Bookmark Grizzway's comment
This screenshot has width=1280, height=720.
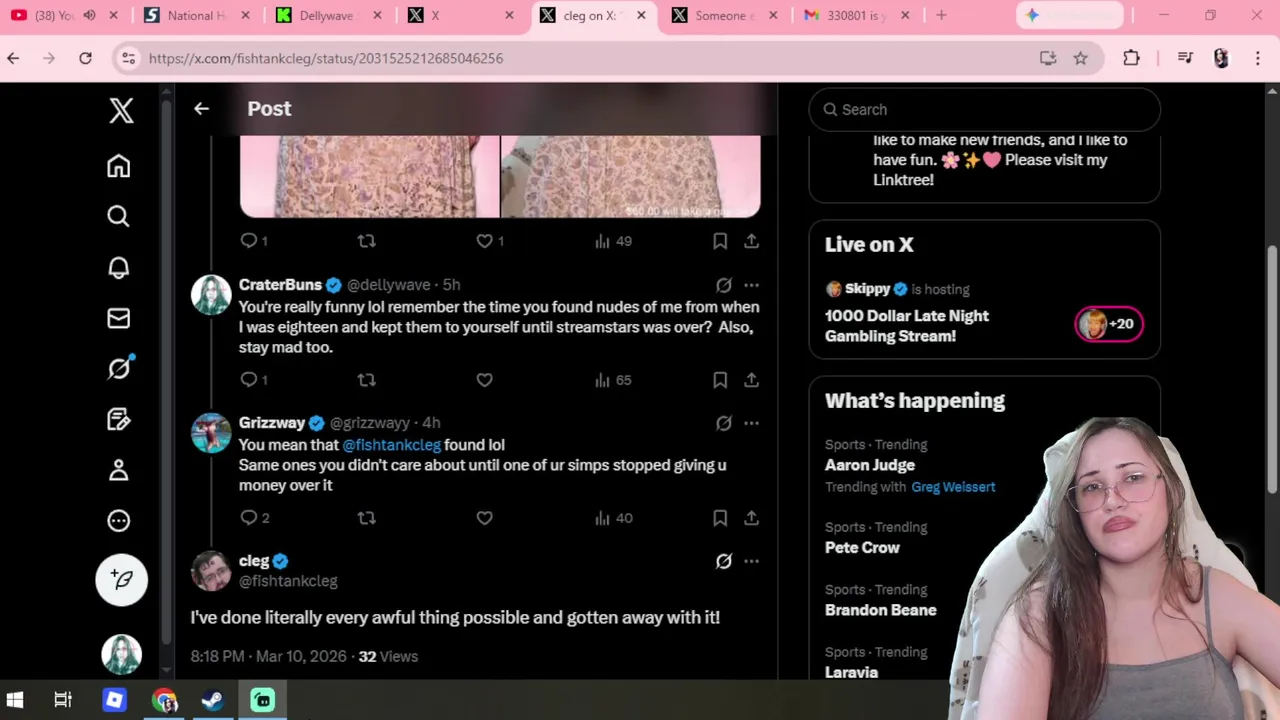pos(720,518)
